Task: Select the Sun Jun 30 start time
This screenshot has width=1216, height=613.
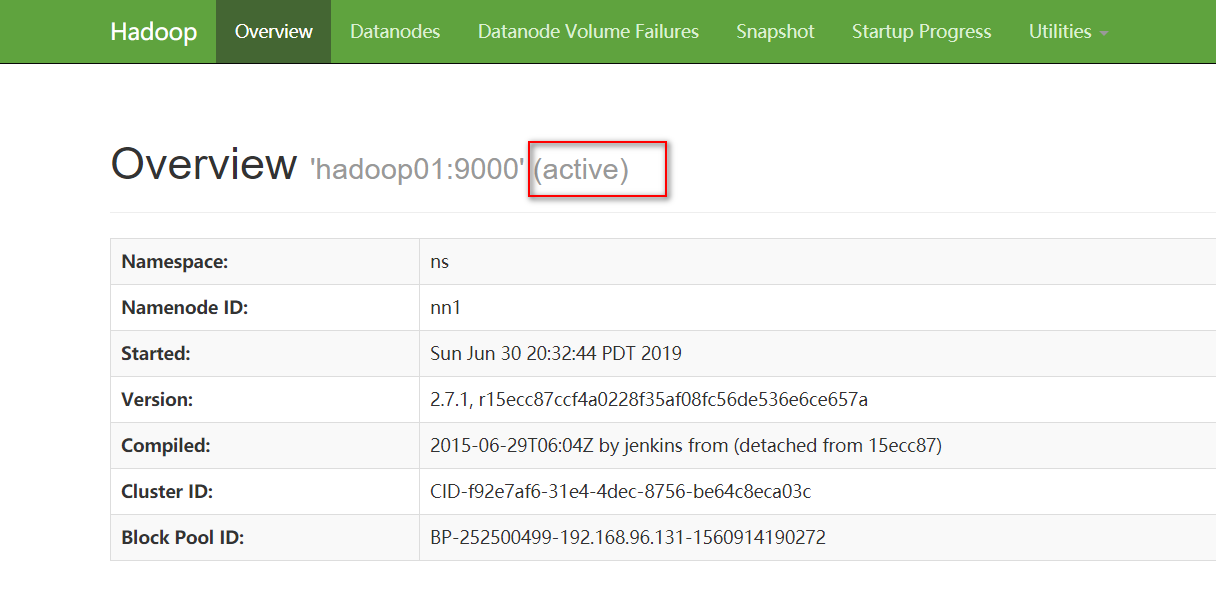Action: coord(556,354)
